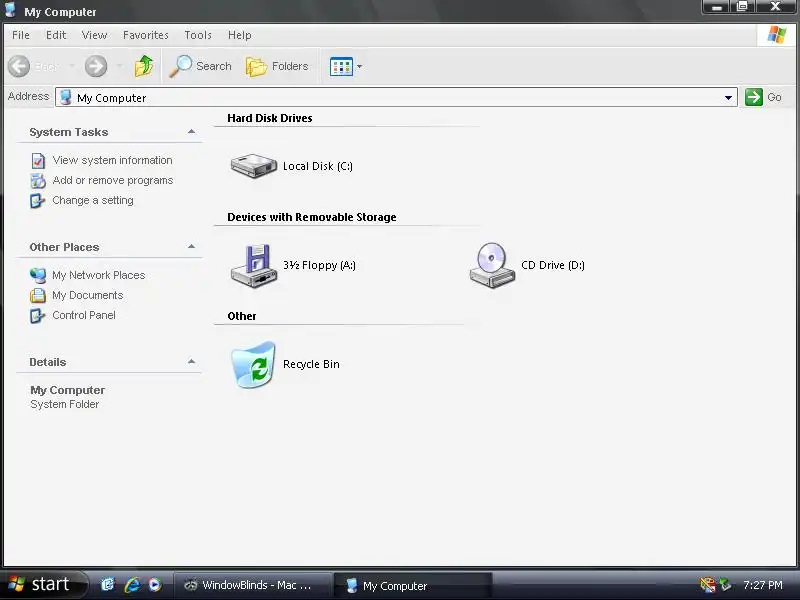Switch to WindowBlinds taskbar button
The image size is (800, 600).
(251, 585)
